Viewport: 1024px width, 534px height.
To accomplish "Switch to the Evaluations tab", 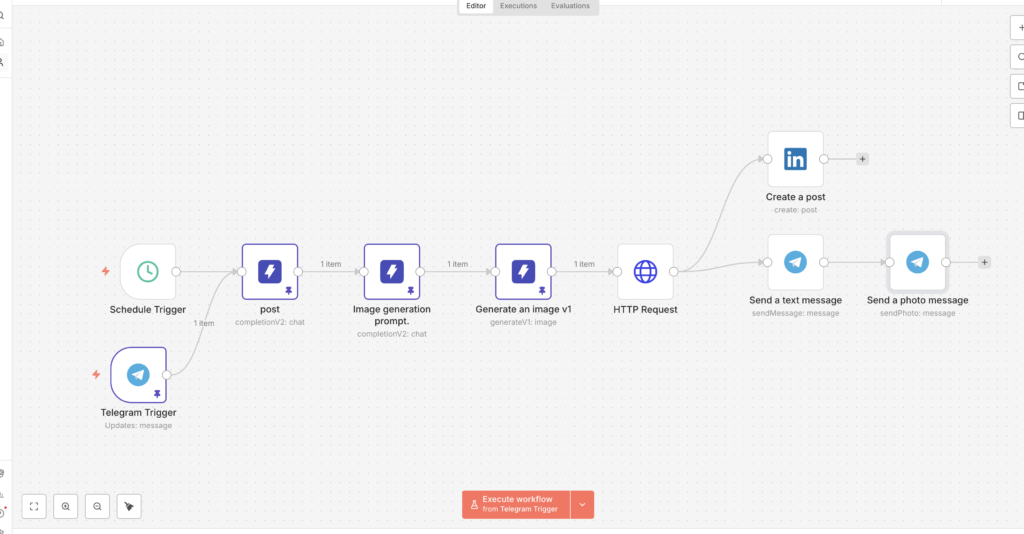I will click(570, 6).
